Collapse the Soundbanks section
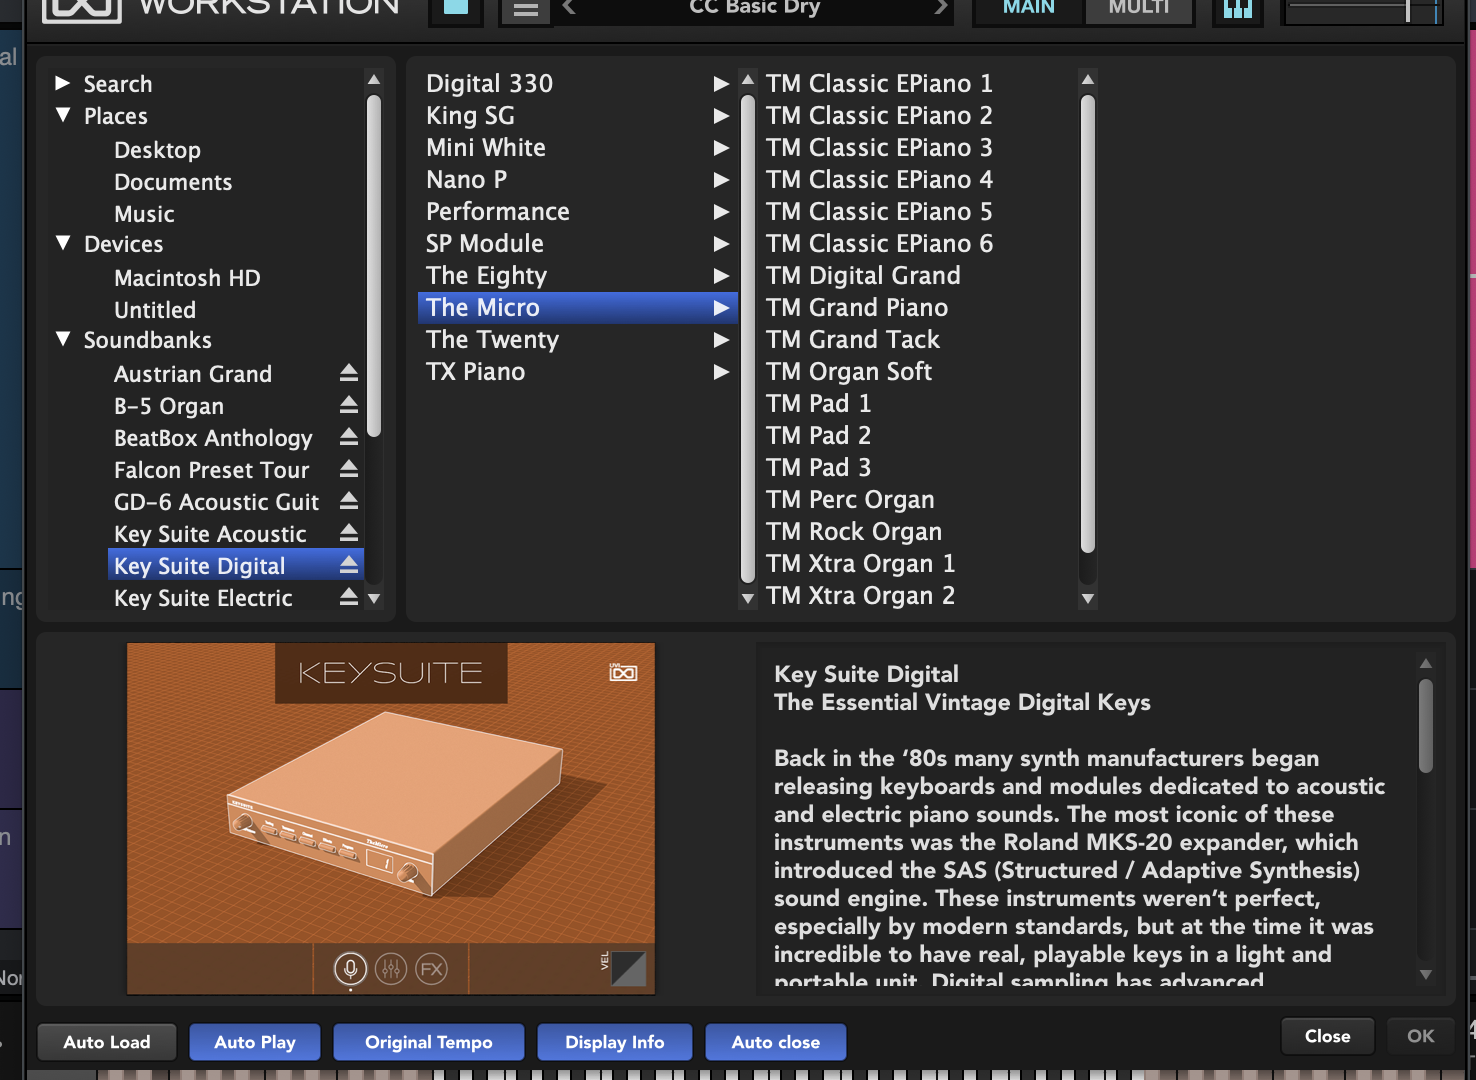The image size is (1476, 1080). tap(63, 339)
